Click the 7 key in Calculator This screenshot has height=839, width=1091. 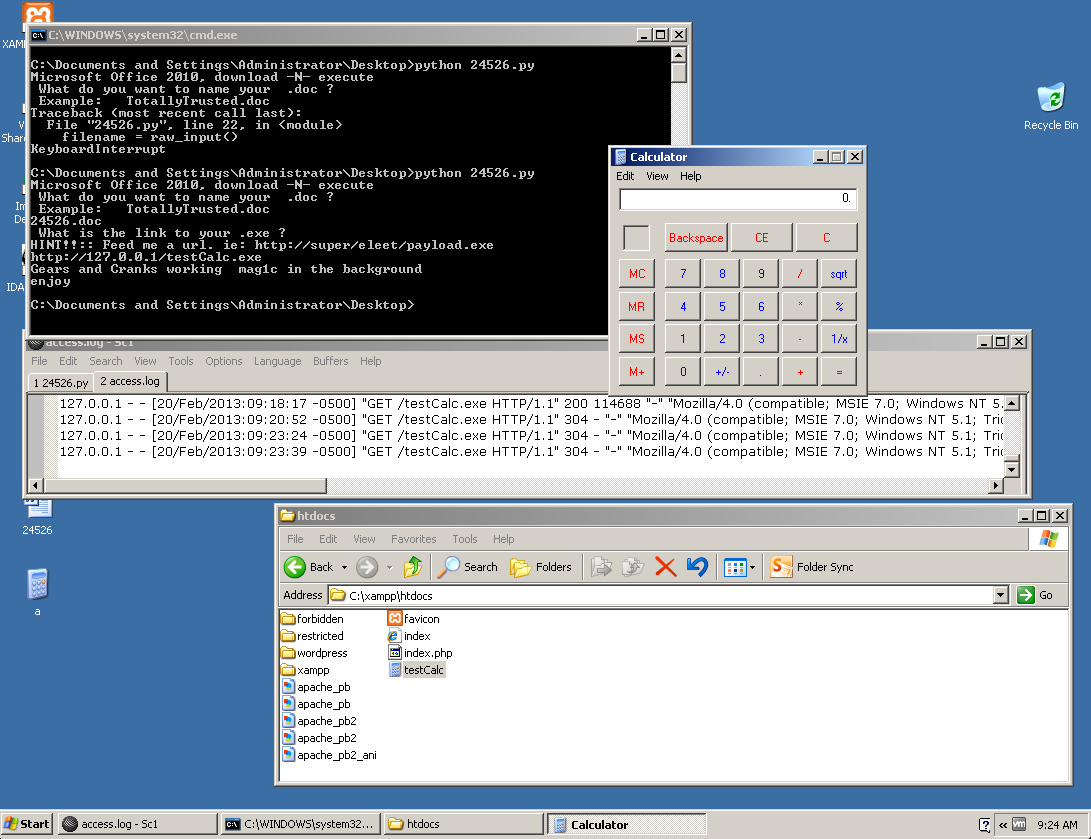click(683, 274)
